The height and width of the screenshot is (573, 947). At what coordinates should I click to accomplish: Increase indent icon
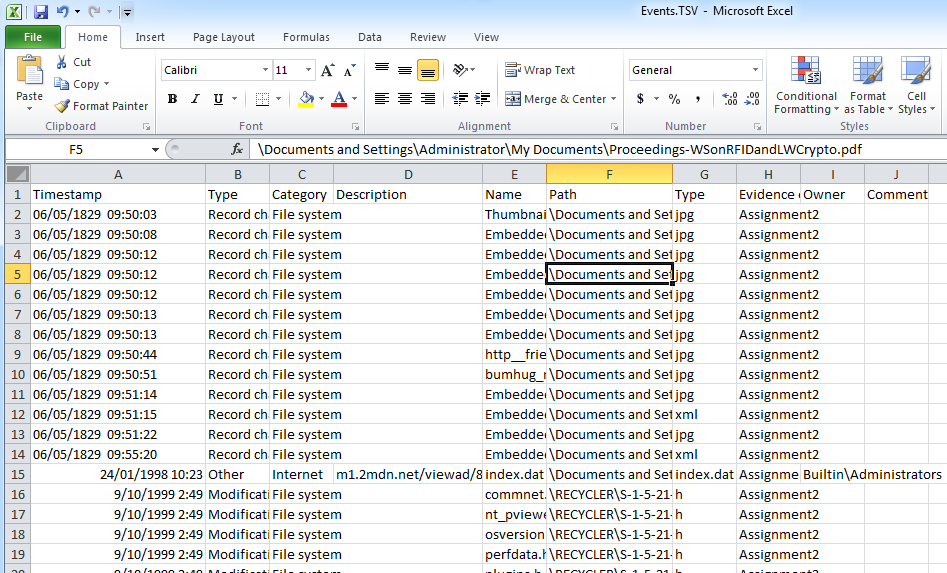tap(483, 98)
